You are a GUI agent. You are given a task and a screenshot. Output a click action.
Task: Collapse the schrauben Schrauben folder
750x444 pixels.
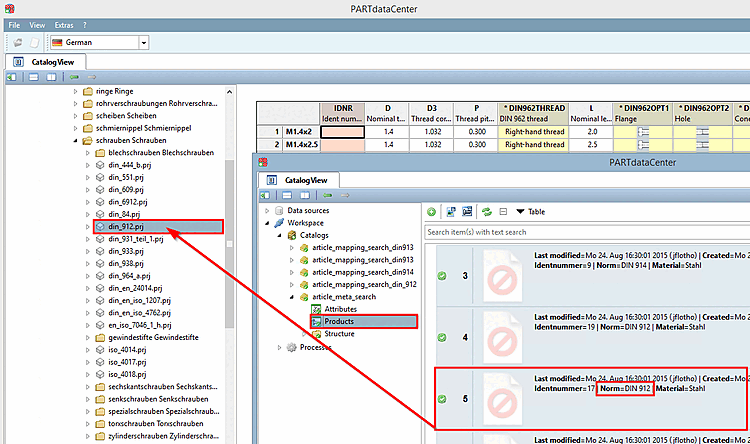(x=75, y=141)
